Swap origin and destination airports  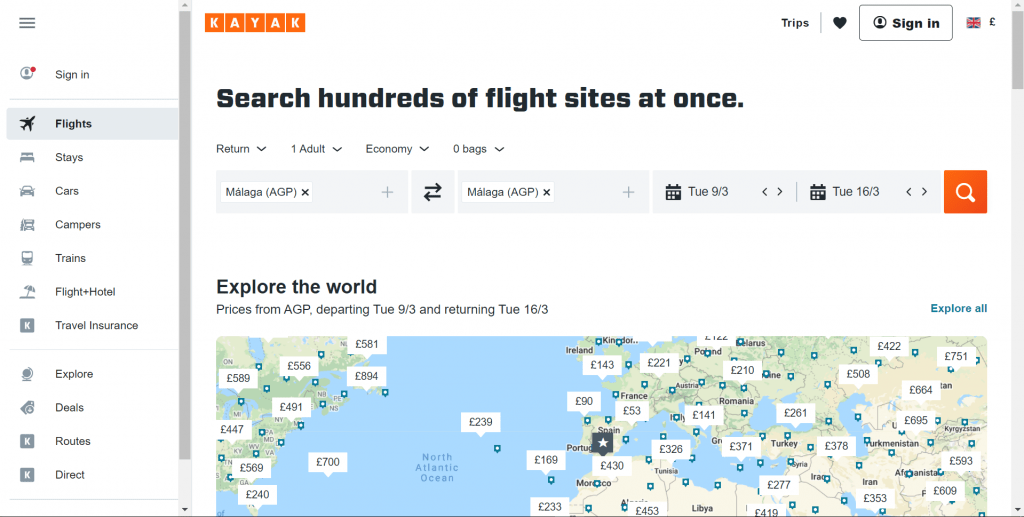432,192
